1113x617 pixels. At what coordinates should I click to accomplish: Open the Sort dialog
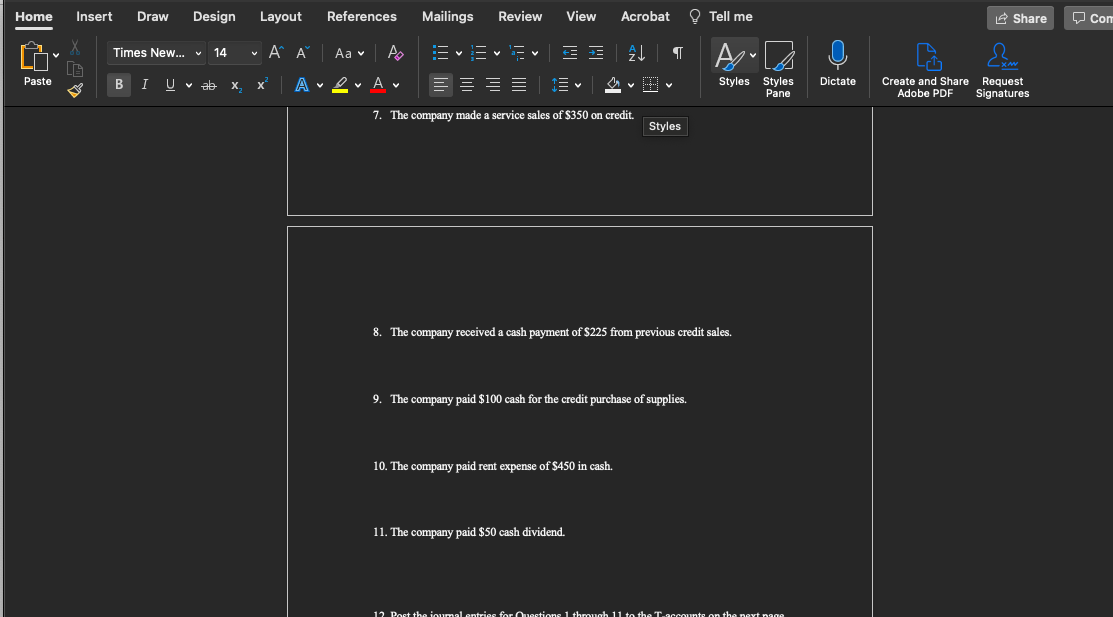(x=637, y=52)
